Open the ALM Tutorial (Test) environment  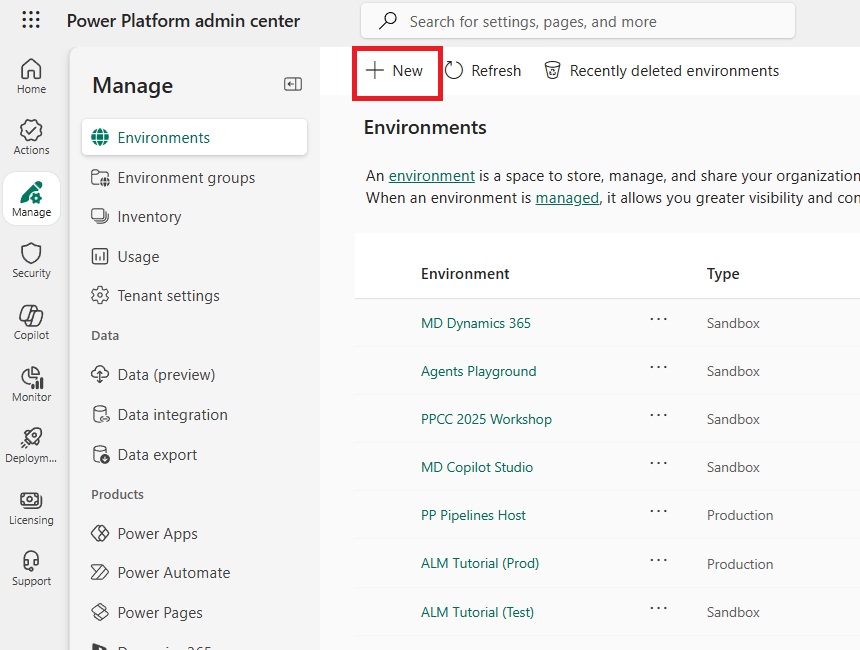[x=477, y=612]
